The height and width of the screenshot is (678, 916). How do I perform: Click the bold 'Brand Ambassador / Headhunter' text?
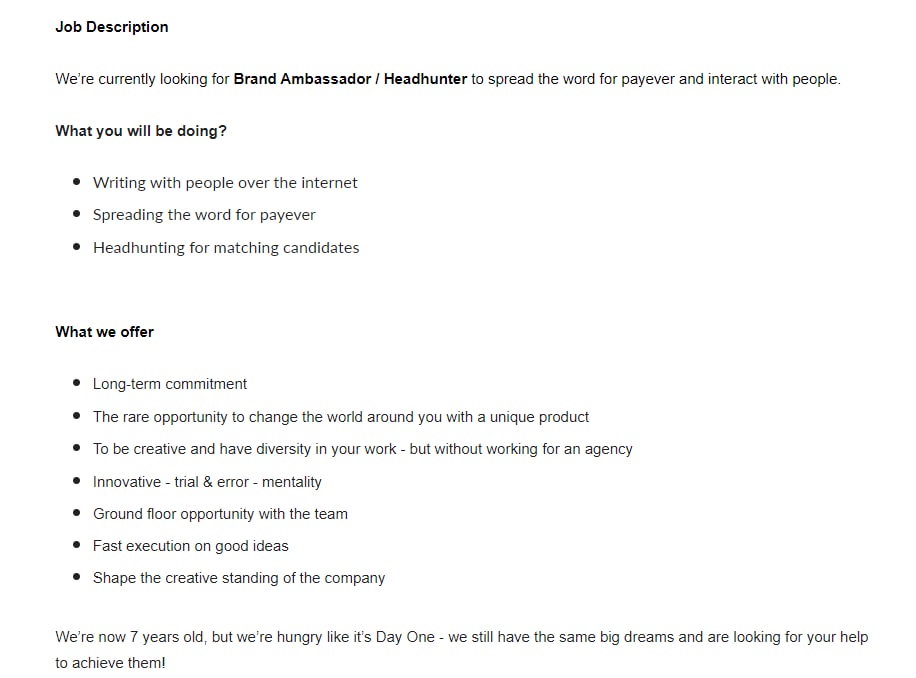(351, 79)
